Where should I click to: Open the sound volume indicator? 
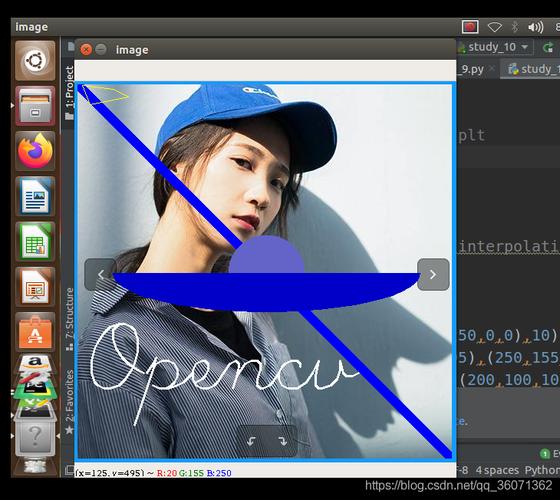click(x=535, y=27)
